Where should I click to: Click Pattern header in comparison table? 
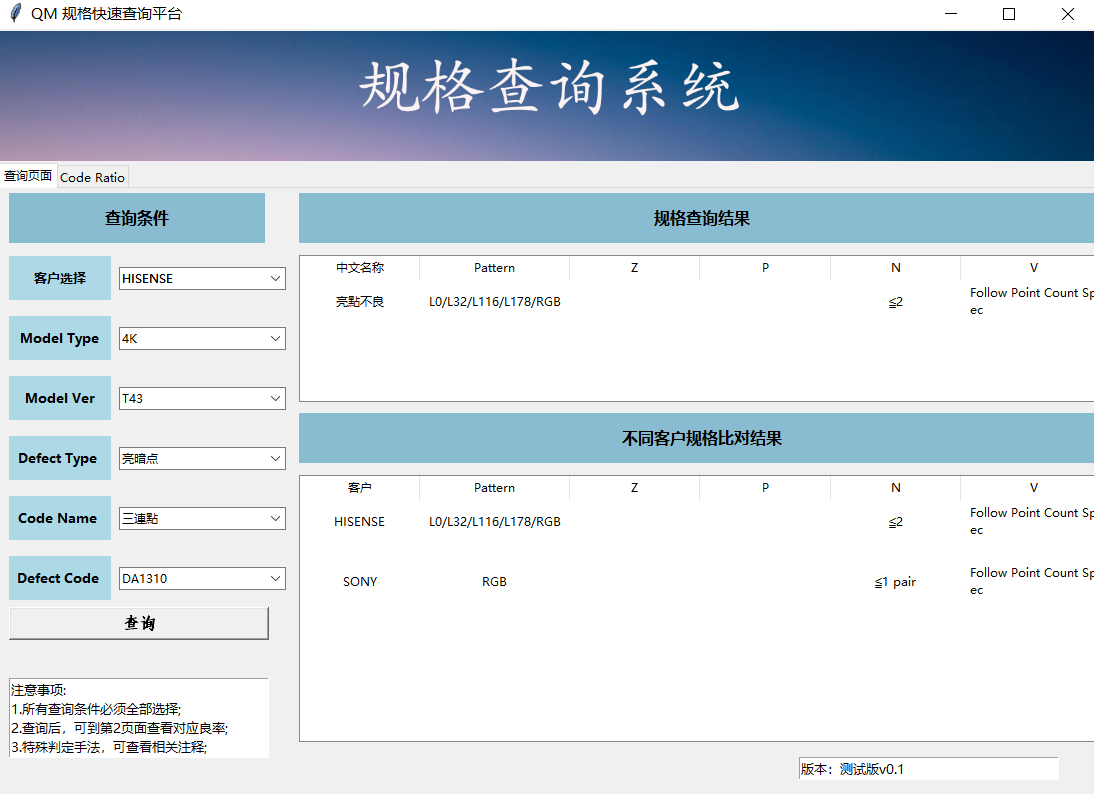coord(495,488)
